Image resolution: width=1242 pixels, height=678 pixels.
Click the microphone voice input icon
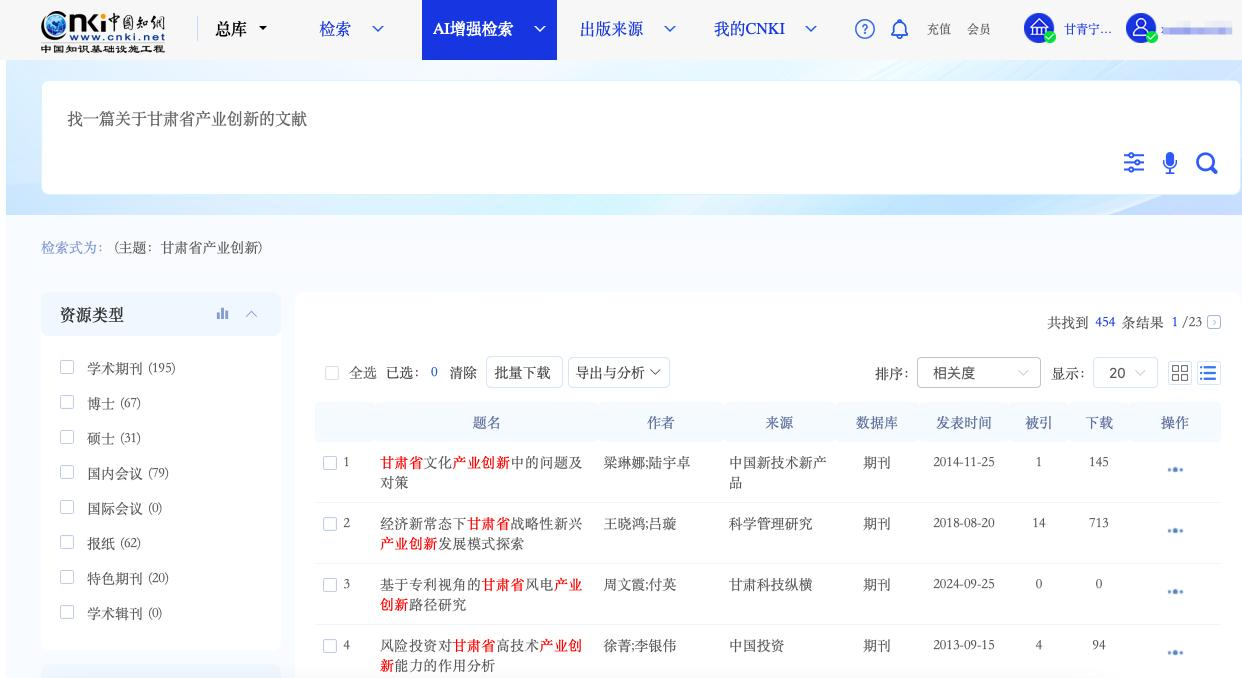(x=1169, y=163)
